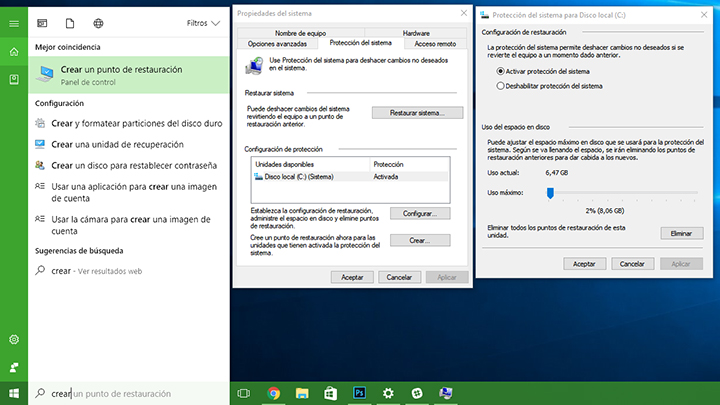Screen dimensions: 720x405
Task: Select 'Deshabilitar protección del sistema' radio button
Action: point(501,86)
